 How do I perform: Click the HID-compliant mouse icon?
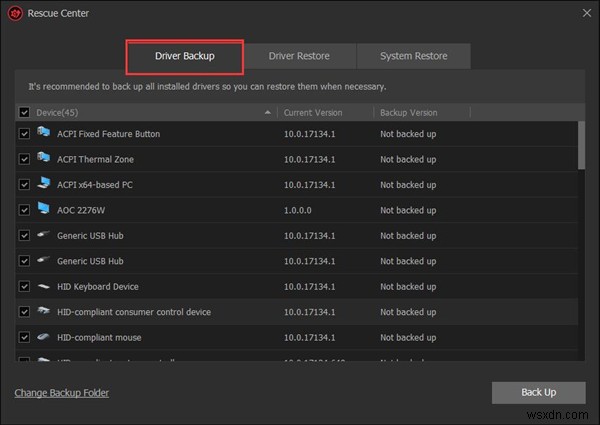[x=44, y=337]
